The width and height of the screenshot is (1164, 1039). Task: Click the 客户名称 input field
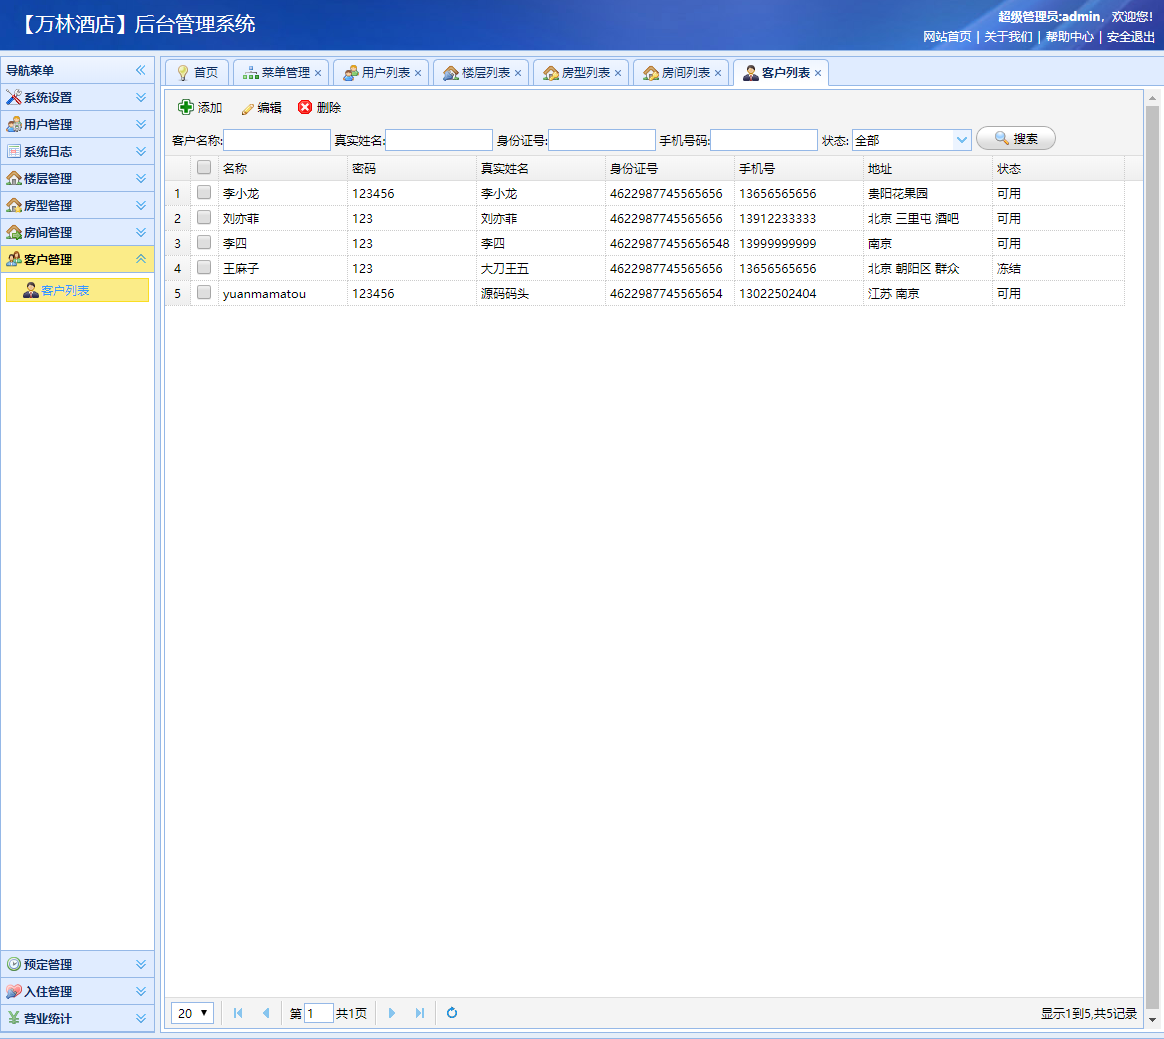277,140
